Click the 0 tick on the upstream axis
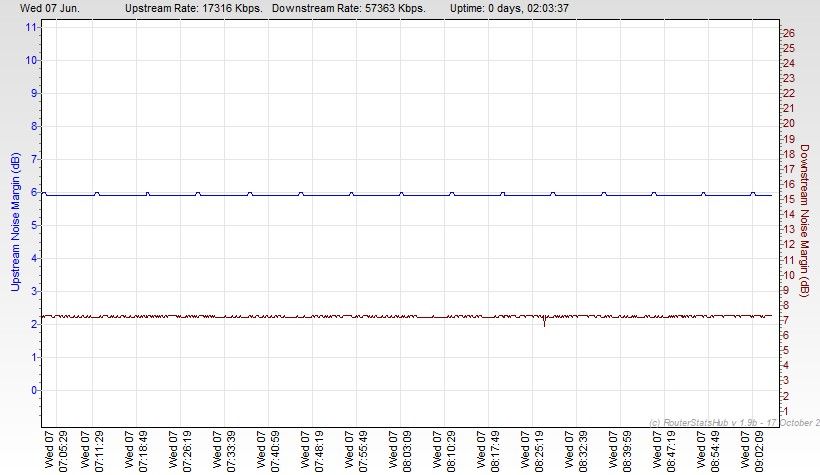820x475 pixels. pyautogui.click(x=34, y=390)
